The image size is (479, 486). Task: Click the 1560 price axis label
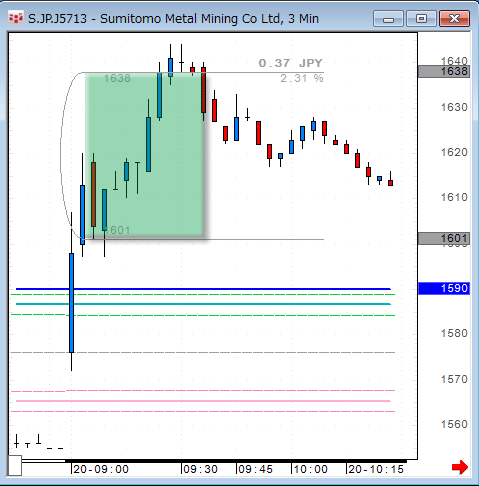[x=454, y=424]
